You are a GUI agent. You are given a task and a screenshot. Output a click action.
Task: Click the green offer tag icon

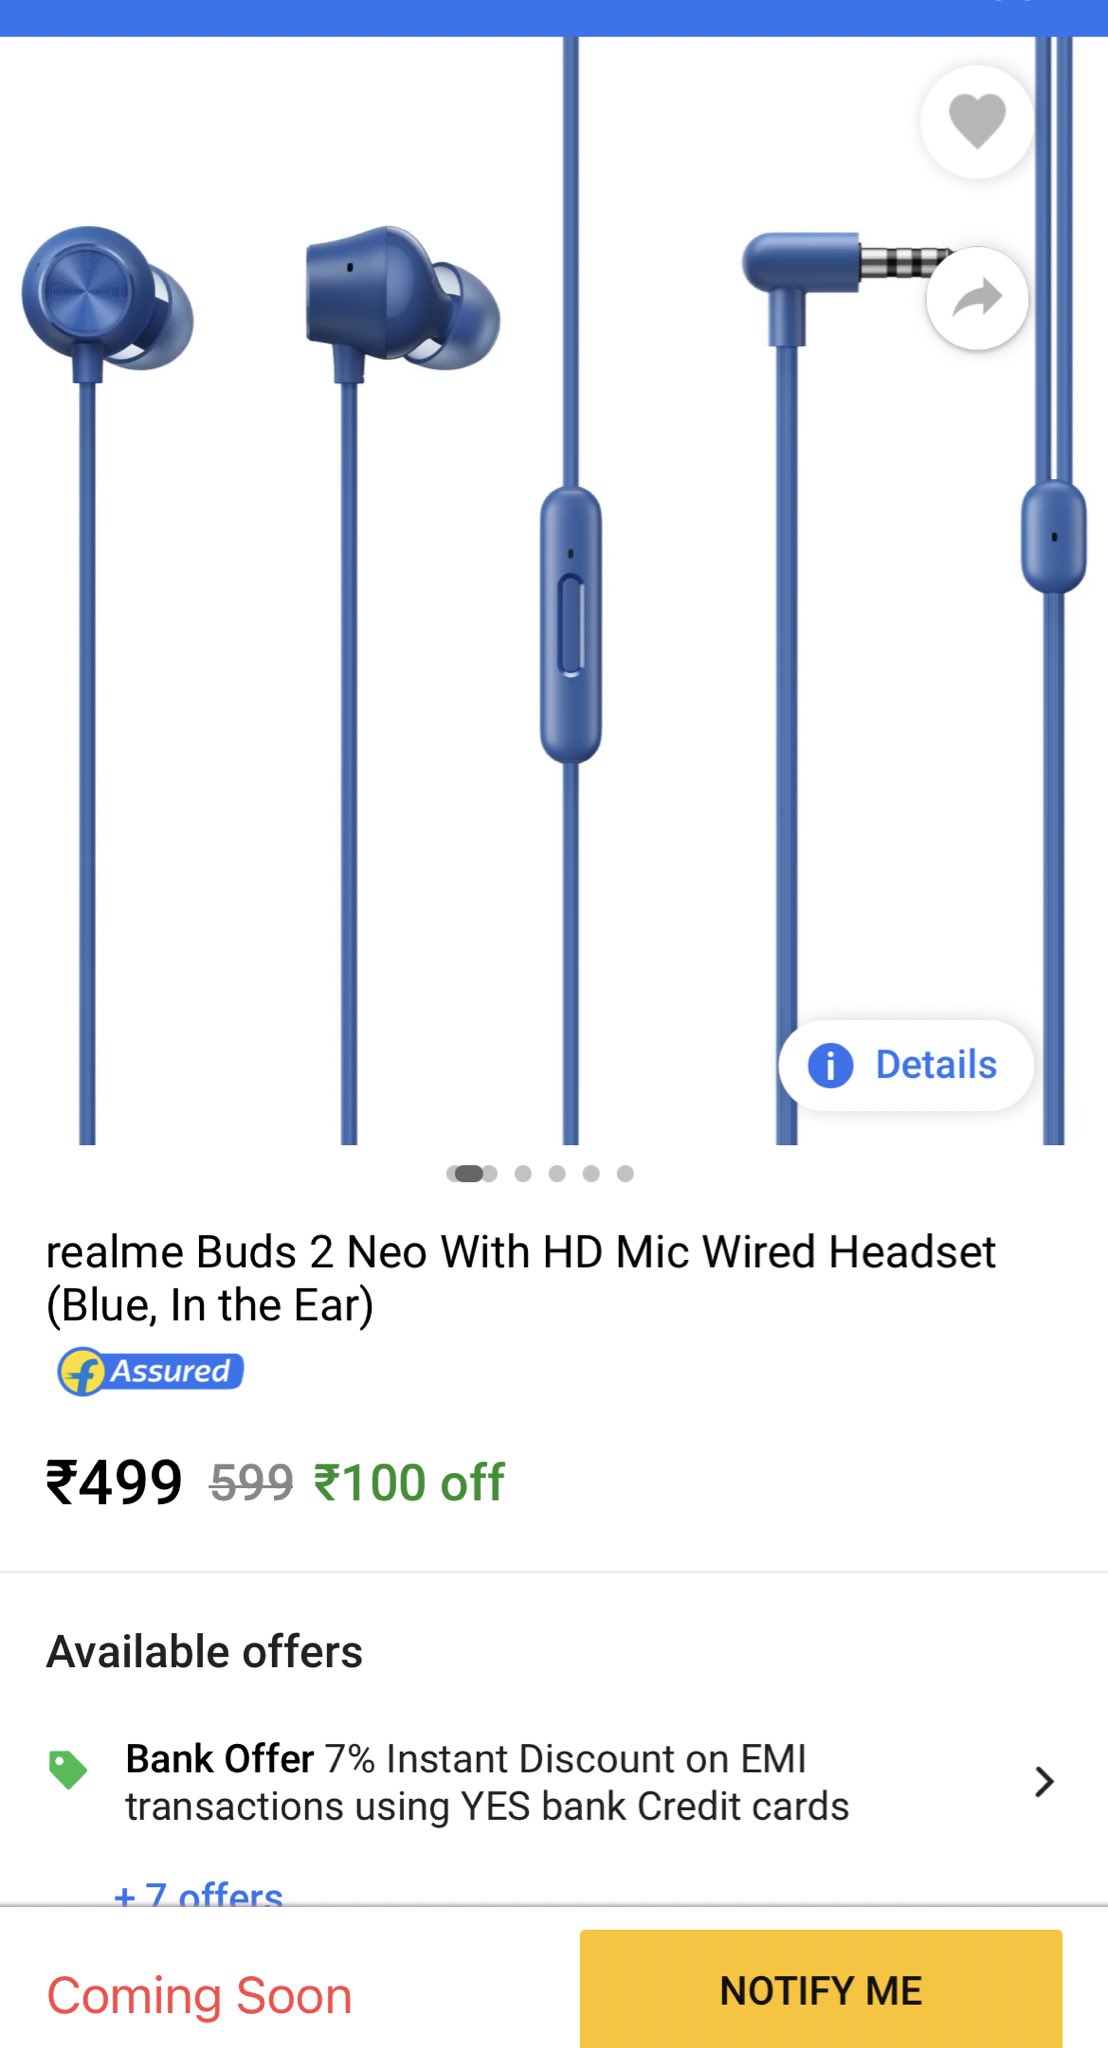[x=68, y=1769]
